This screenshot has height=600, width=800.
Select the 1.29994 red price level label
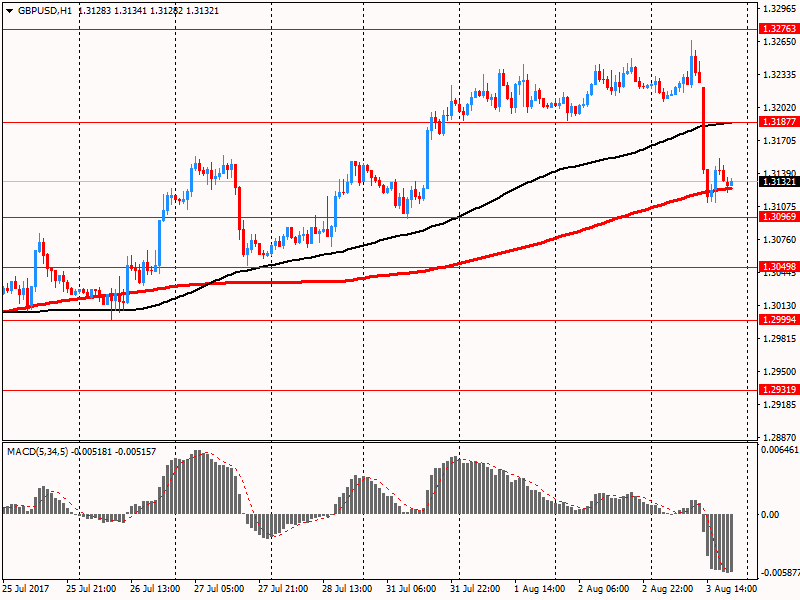click(779, 320)
